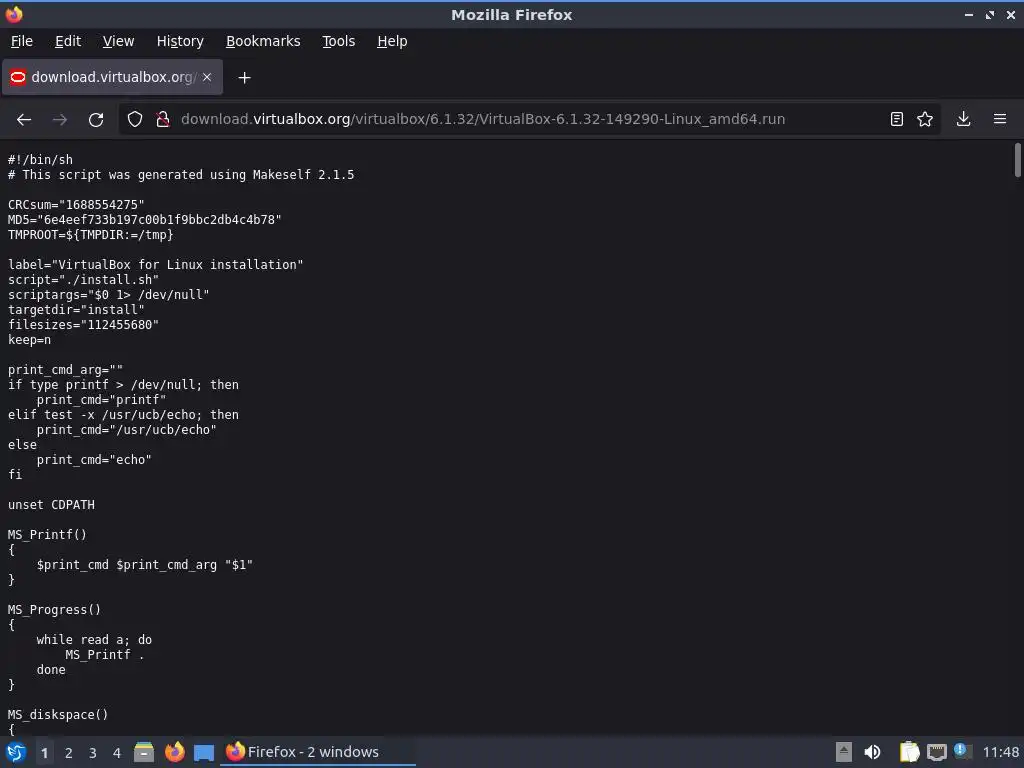Screen dimensions: 1024x768
Task: Click the script="./install.sh" line
Action: (83, 280)
